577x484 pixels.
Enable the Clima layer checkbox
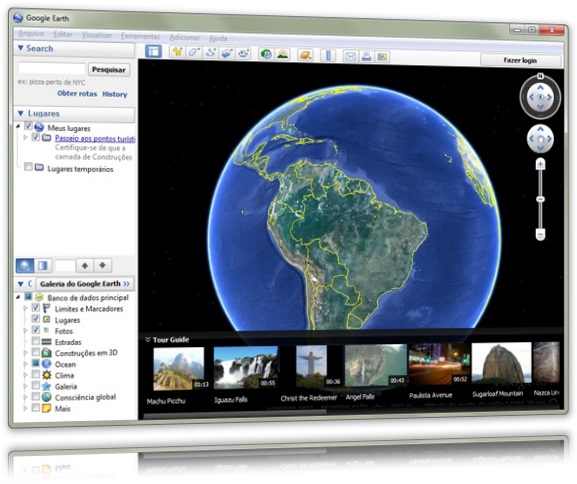coord(36,374)
